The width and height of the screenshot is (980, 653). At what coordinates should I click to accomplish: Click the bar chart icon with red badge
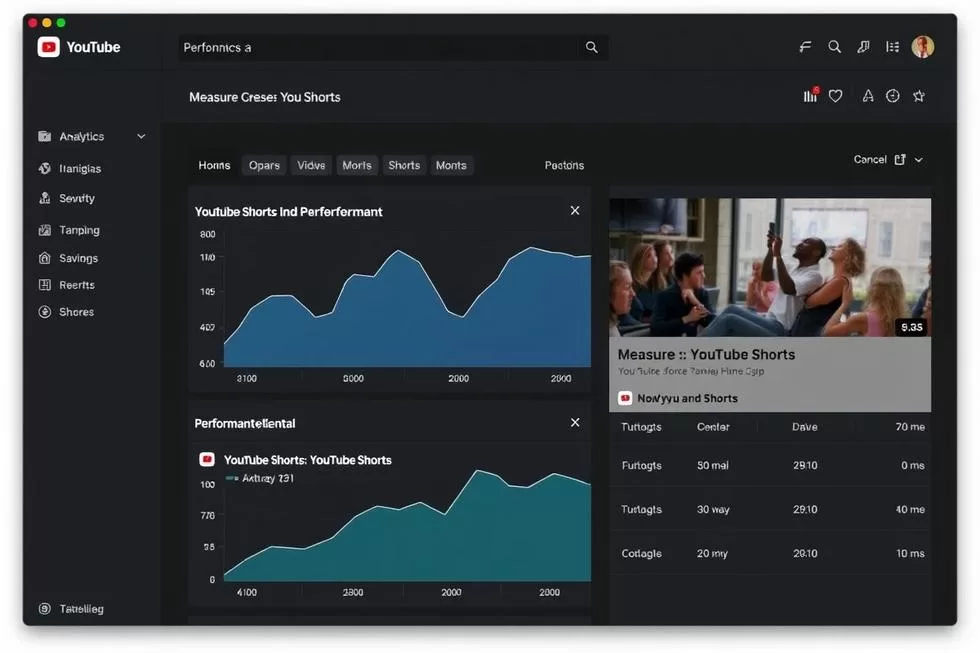coord(810,95)
